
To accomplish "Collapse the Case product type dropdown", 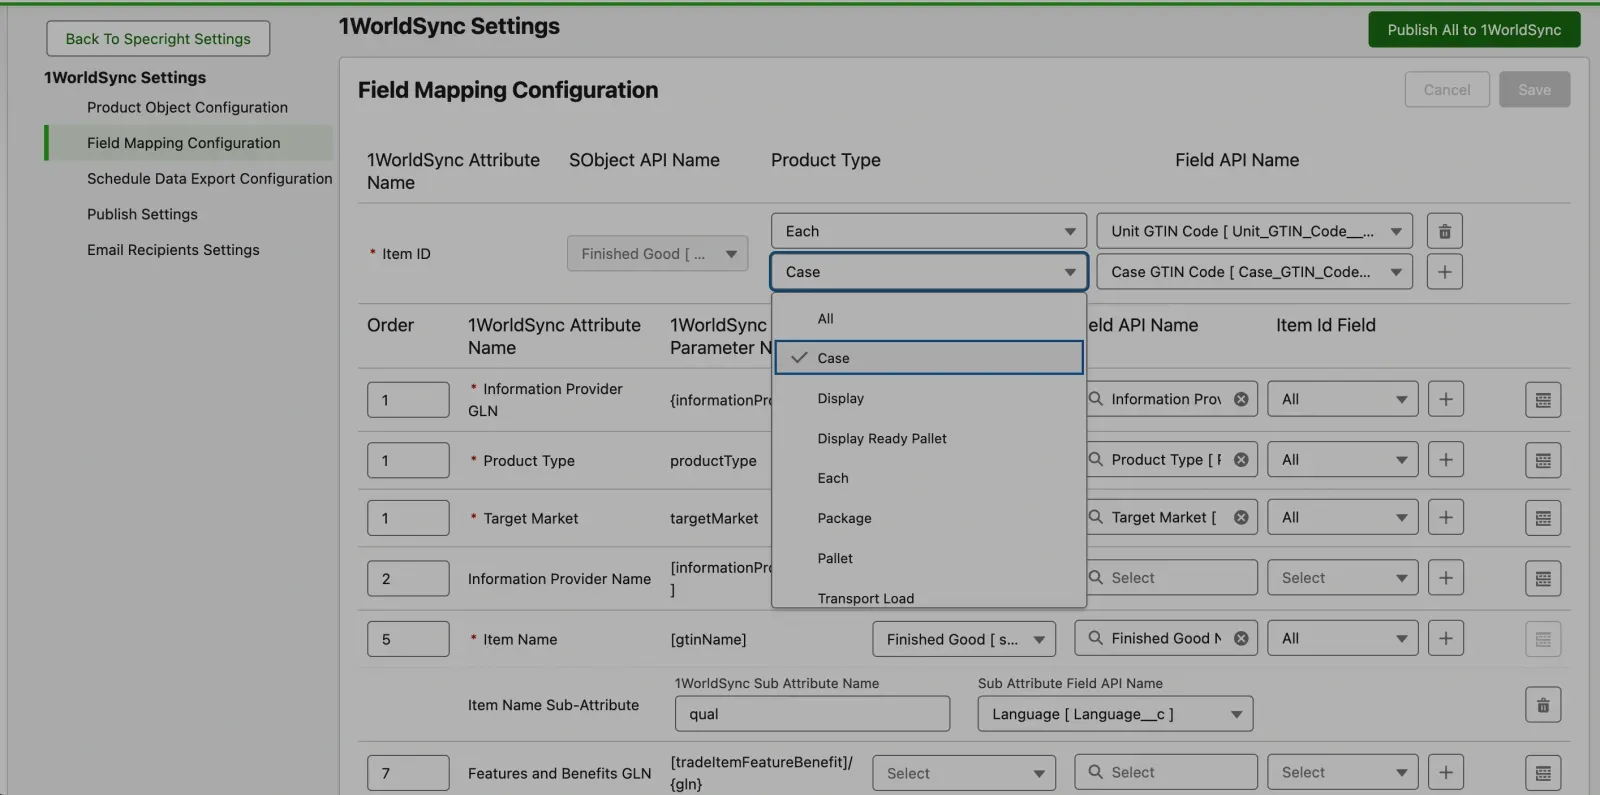I will point(929,272).
